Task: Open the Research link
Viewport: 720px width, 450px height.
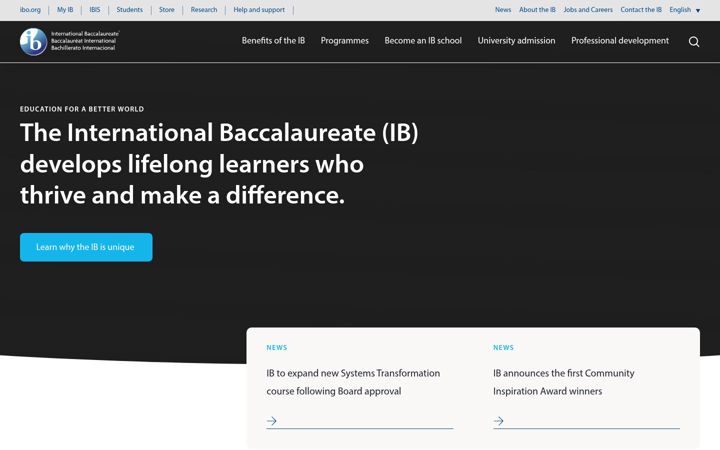Action: [204, 10]
